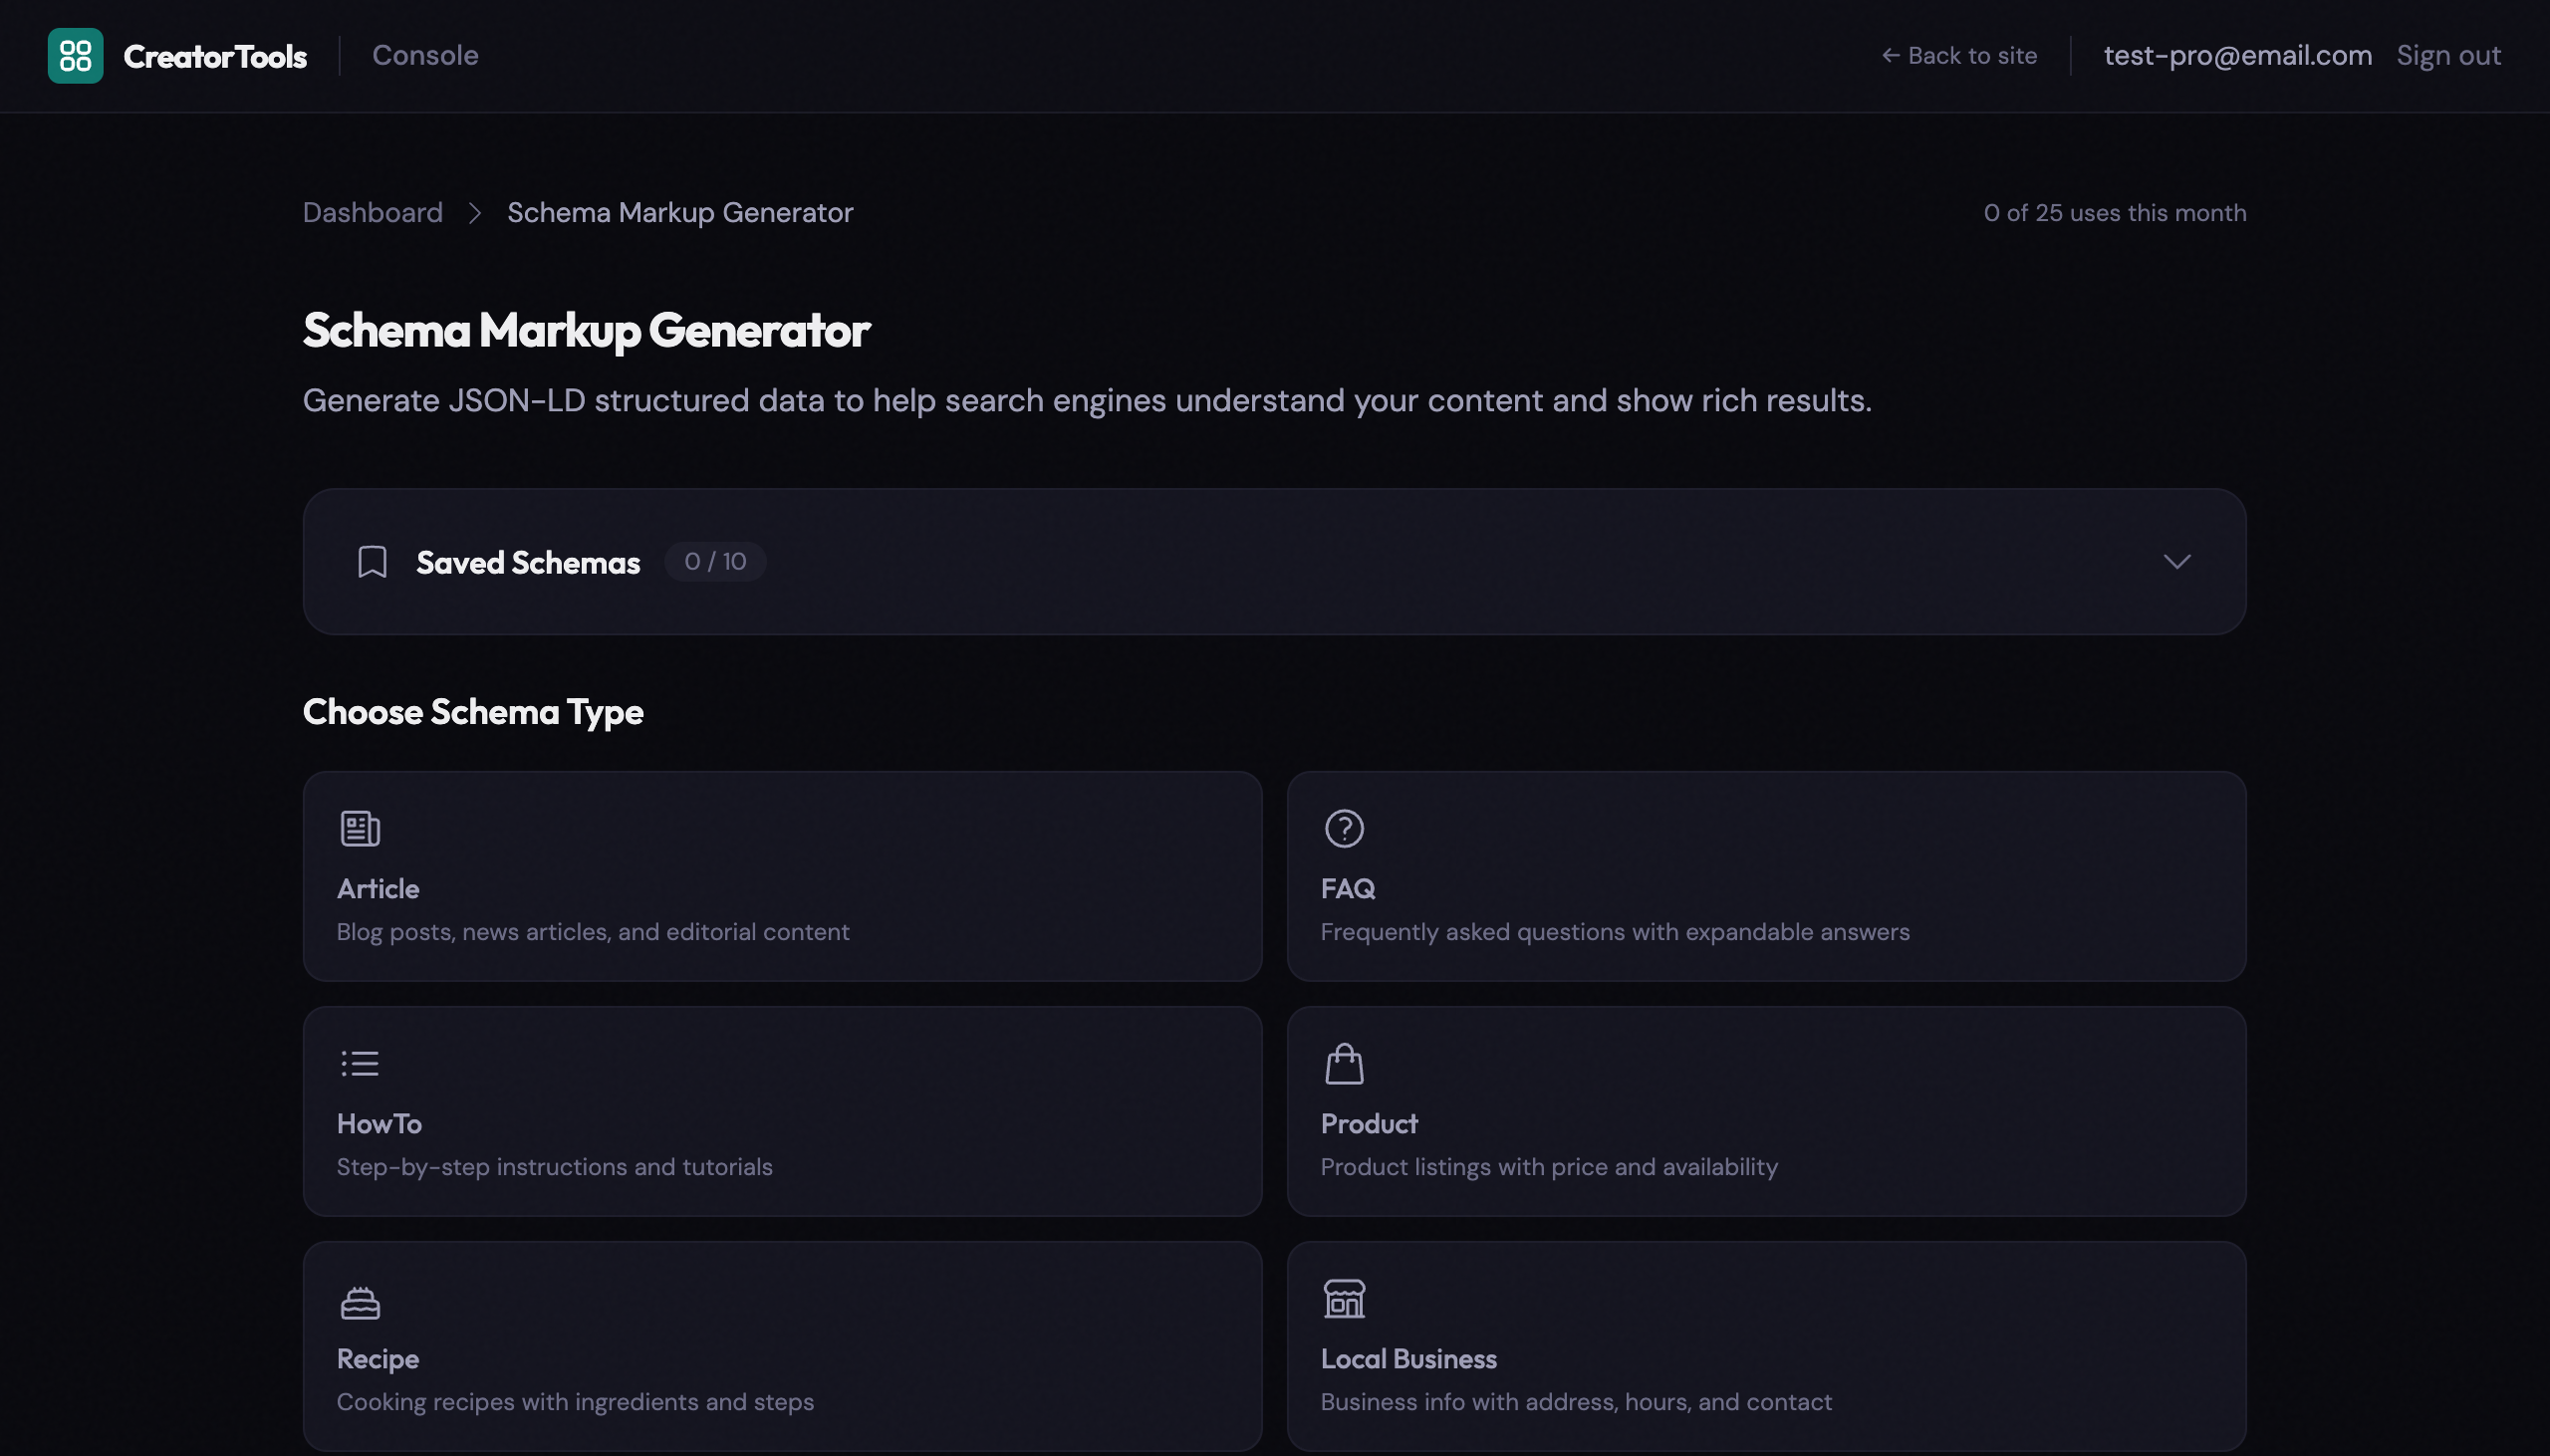Select the Article newspaper icon
The height and width of the screenshot is (1456, 2550).
click(x=359, y=827)
